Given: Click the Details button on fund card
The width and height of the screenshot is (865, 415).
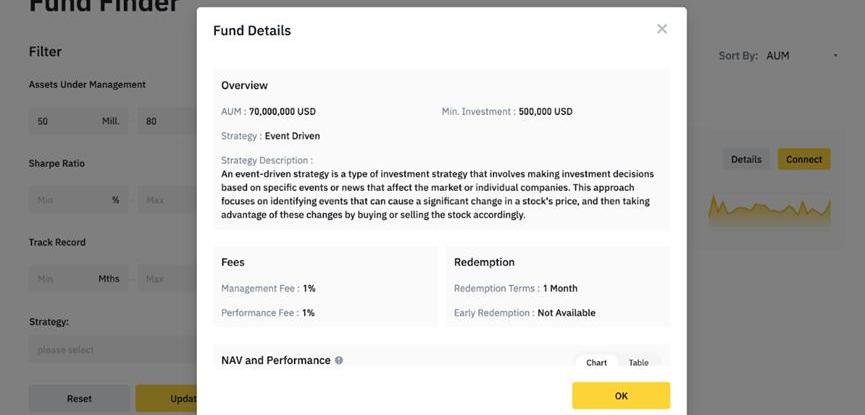Looking at the screenshot, I should 746,159.
